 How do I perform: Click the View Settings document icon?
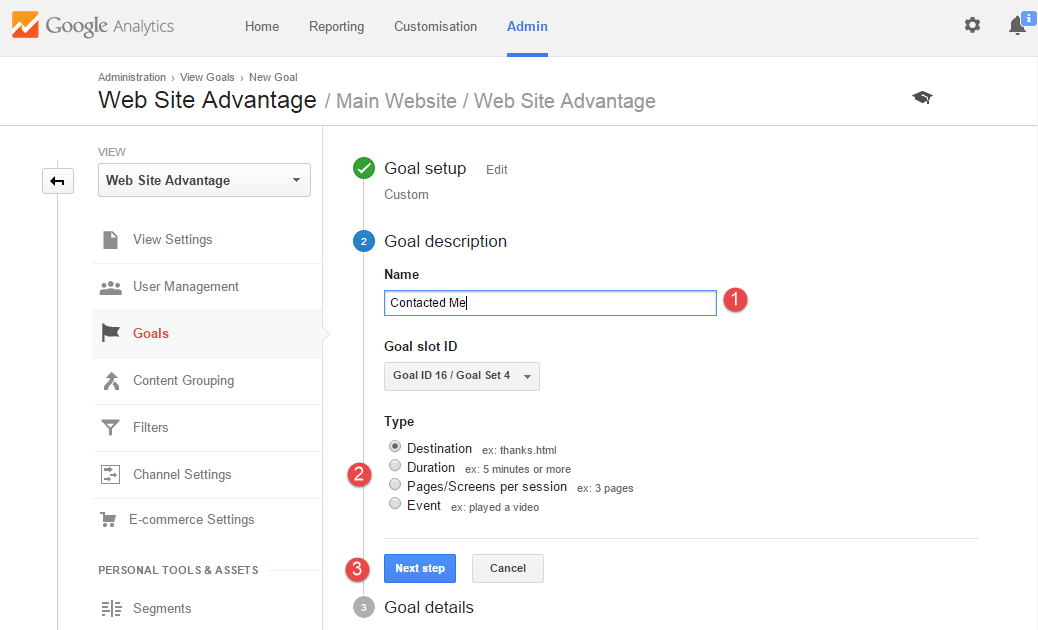click(x=111, y=240)
